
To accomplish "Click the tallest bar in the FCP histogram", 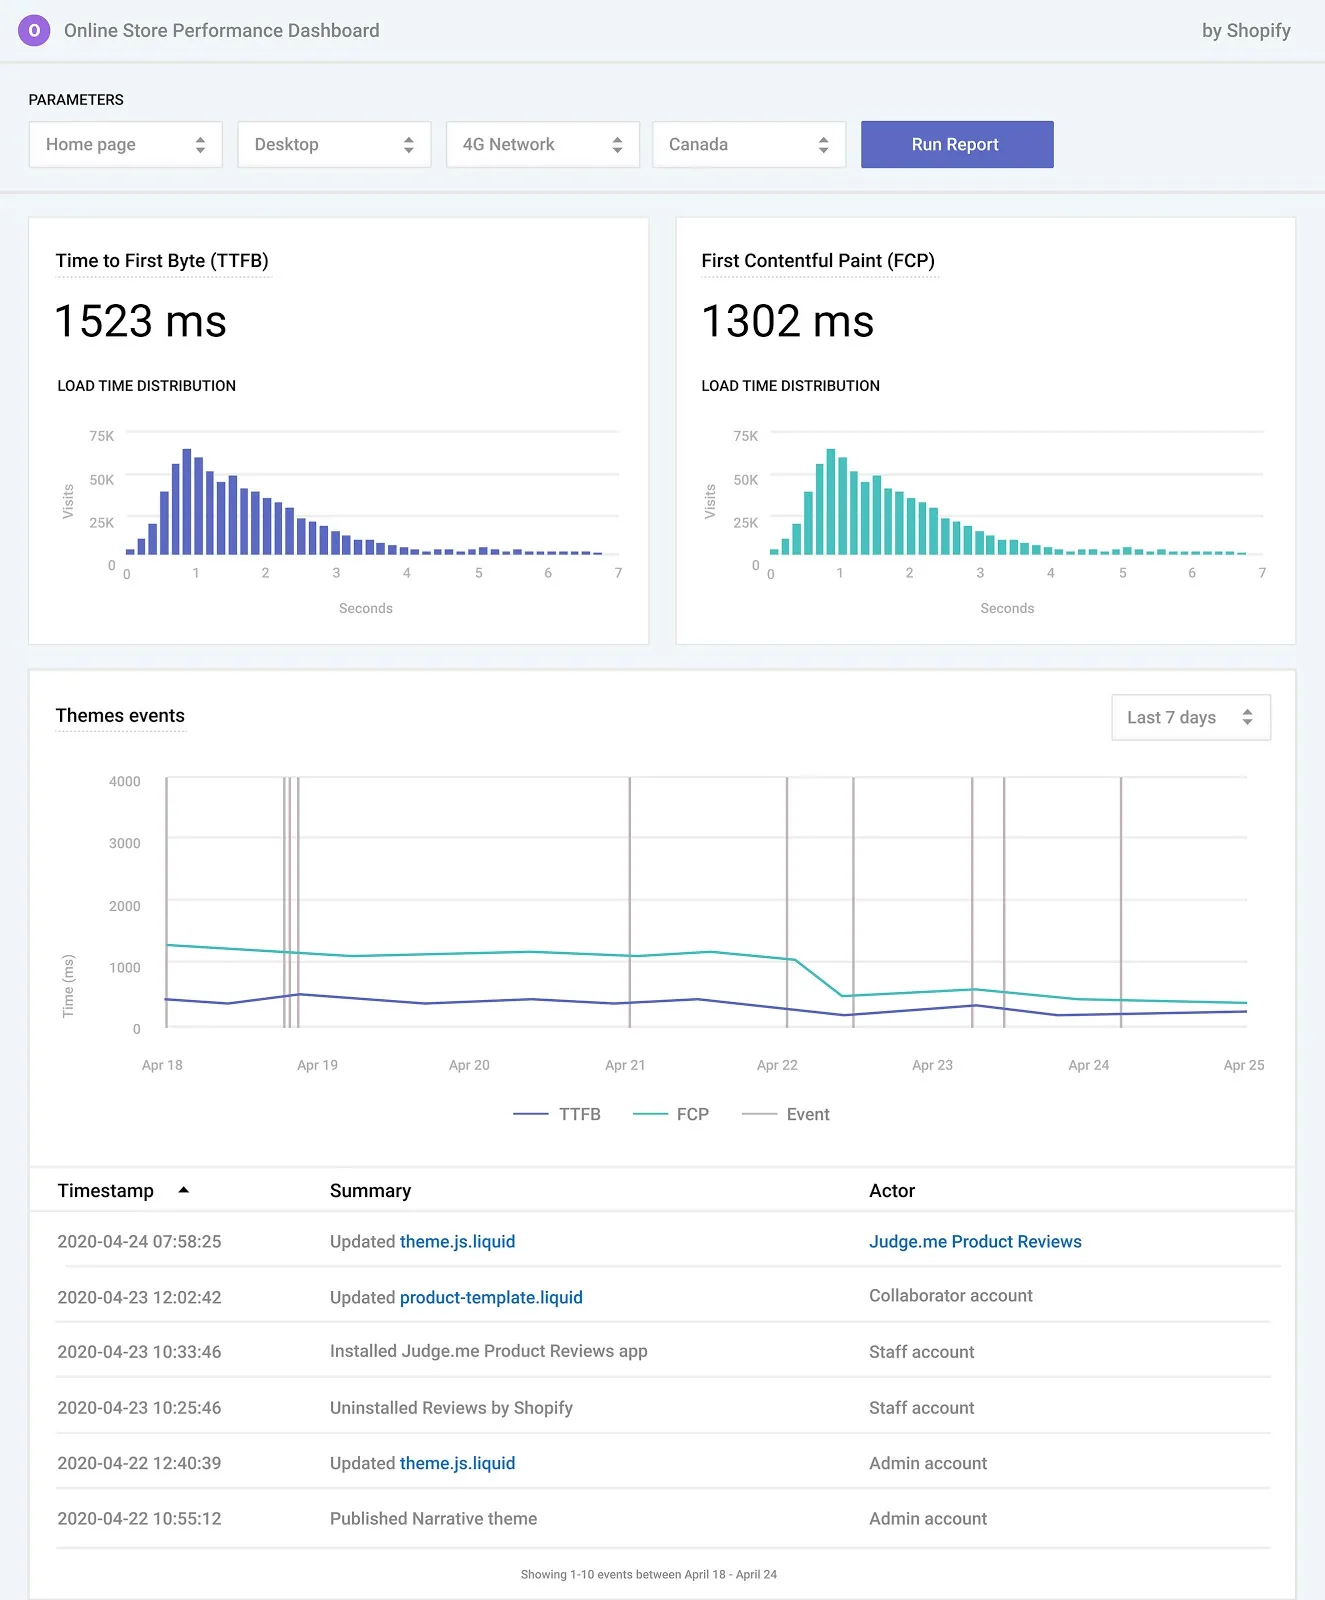I will [x=831, y=501].
